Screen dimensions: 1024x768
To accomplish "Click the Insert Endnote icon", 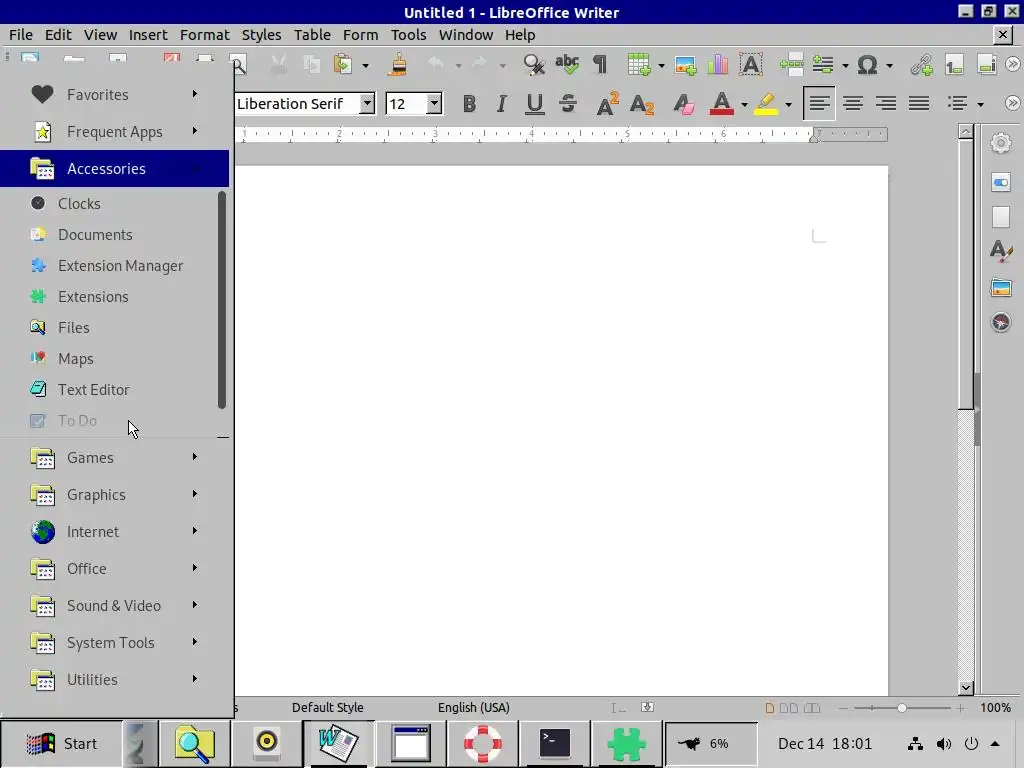I will tap(987, 65).
